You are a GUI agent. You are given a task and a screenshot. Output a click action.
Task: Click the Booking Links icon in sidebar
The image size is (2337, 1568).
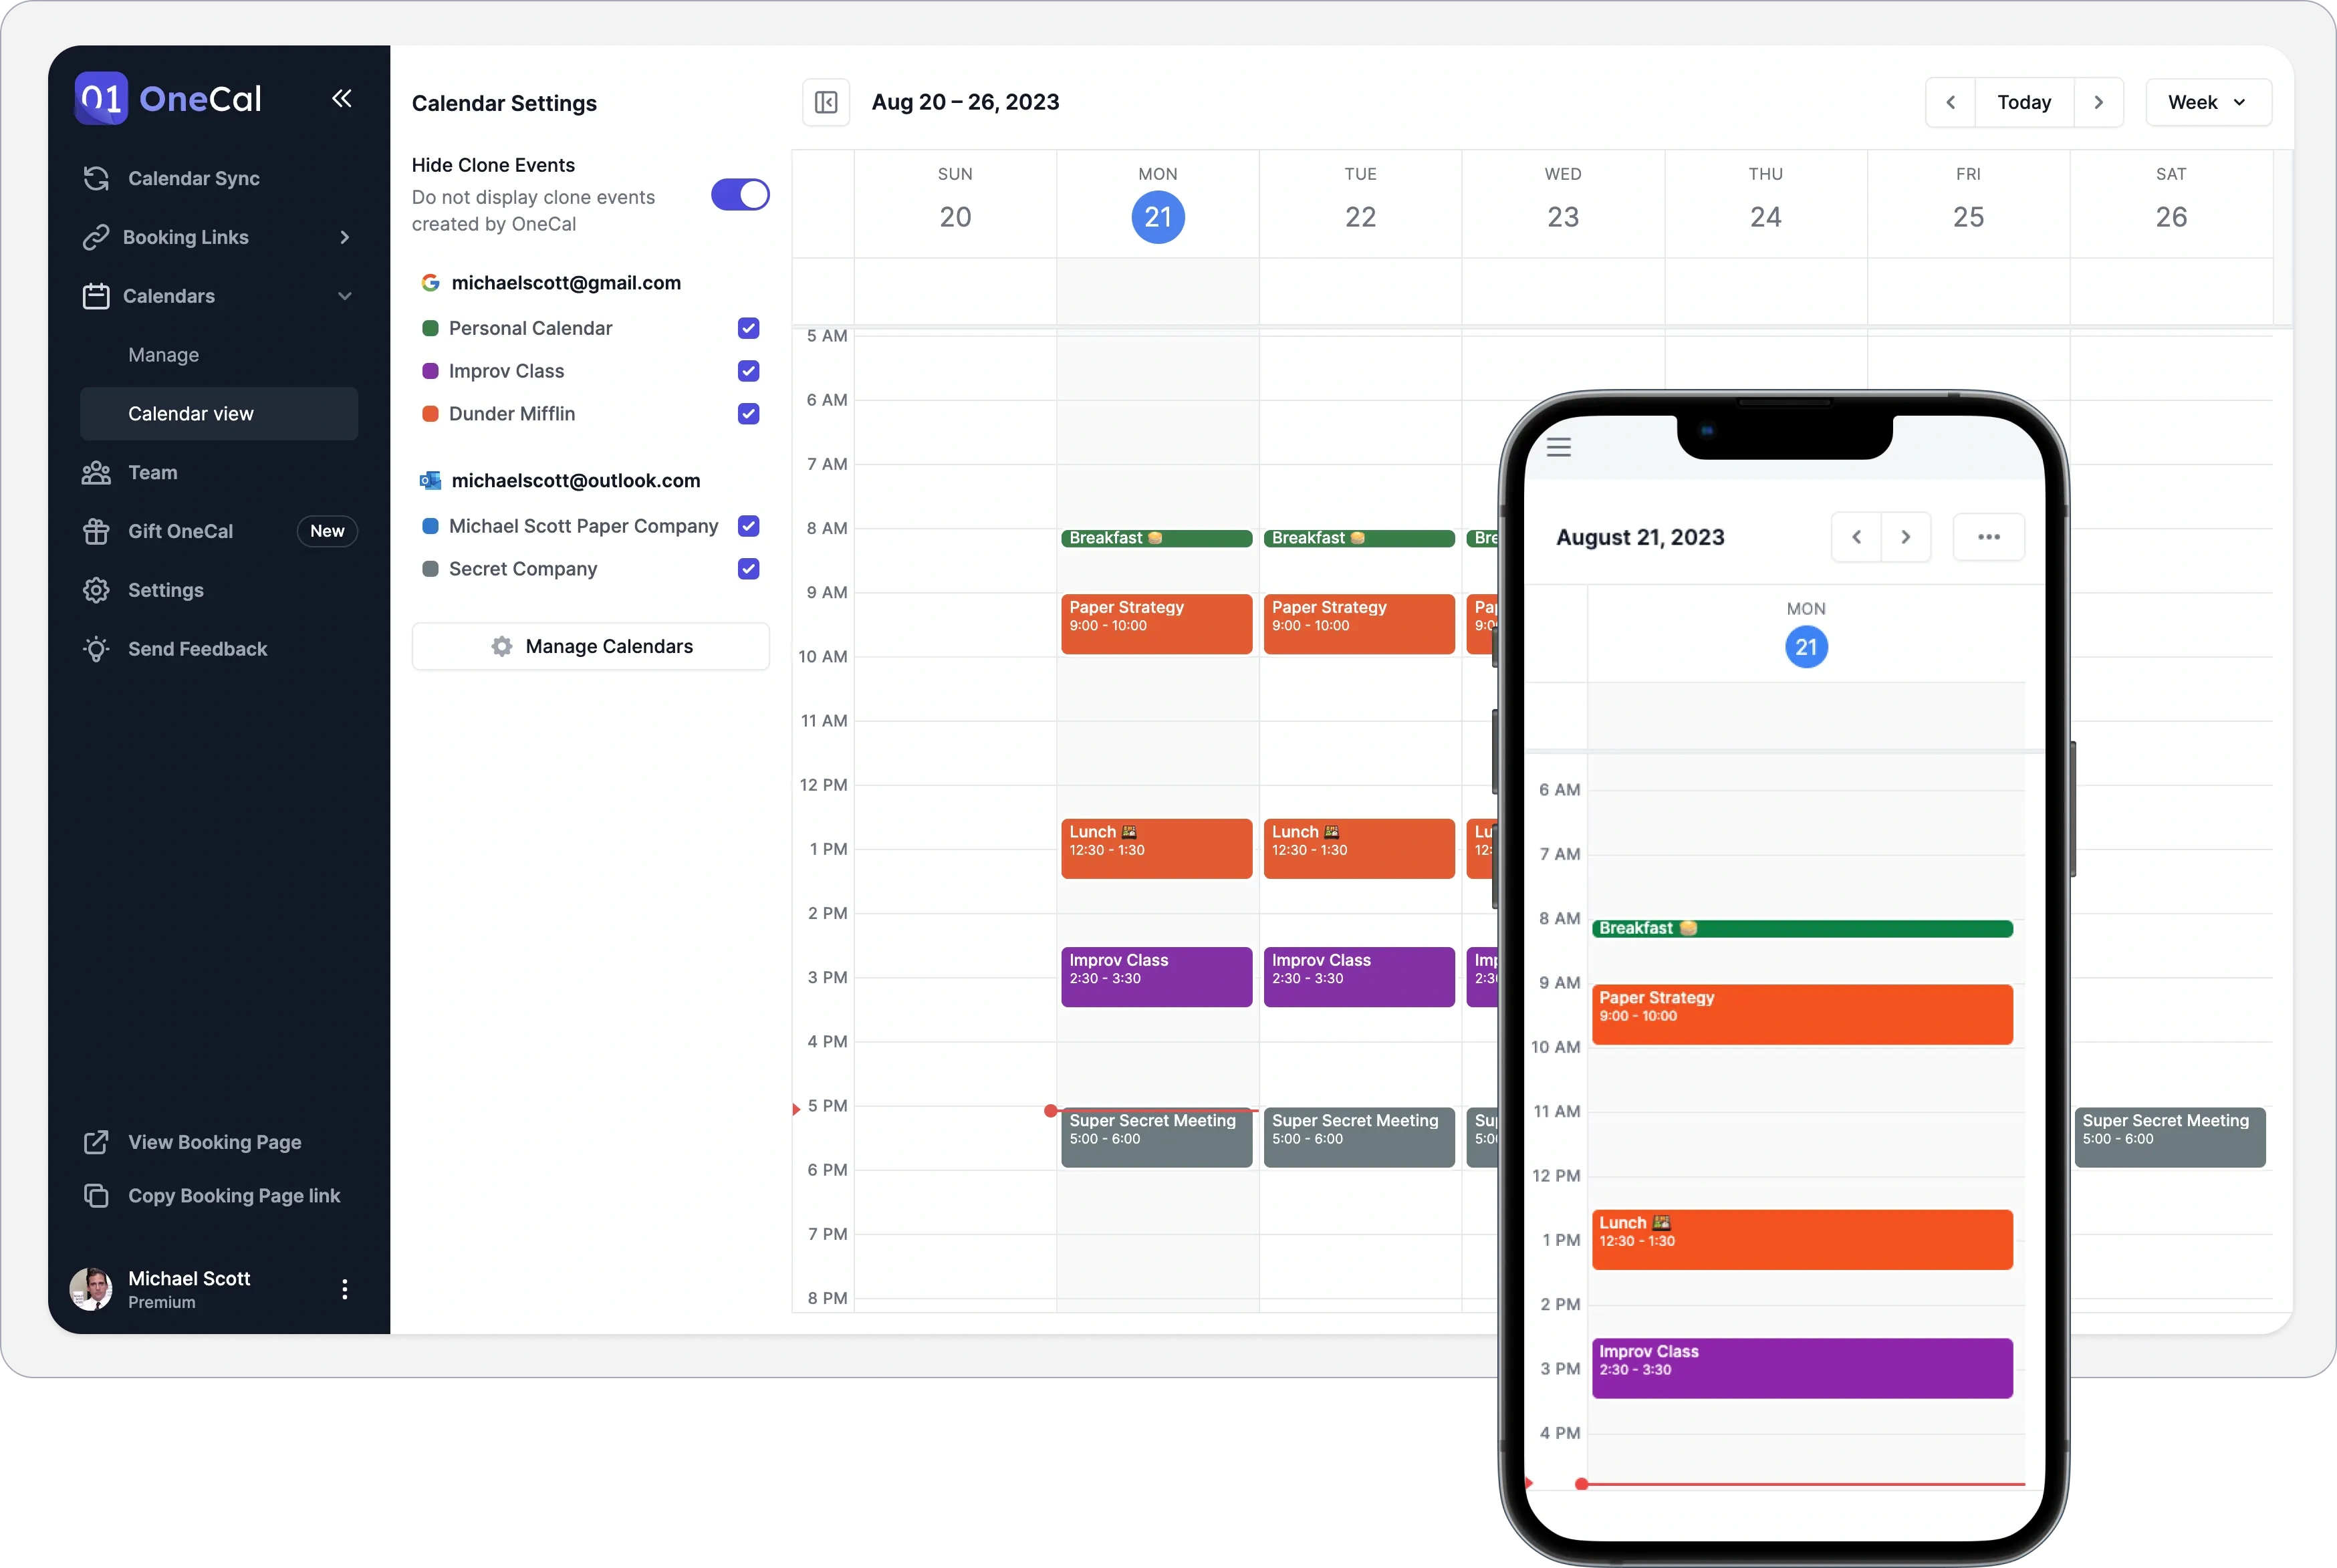[x=94, y=236]
